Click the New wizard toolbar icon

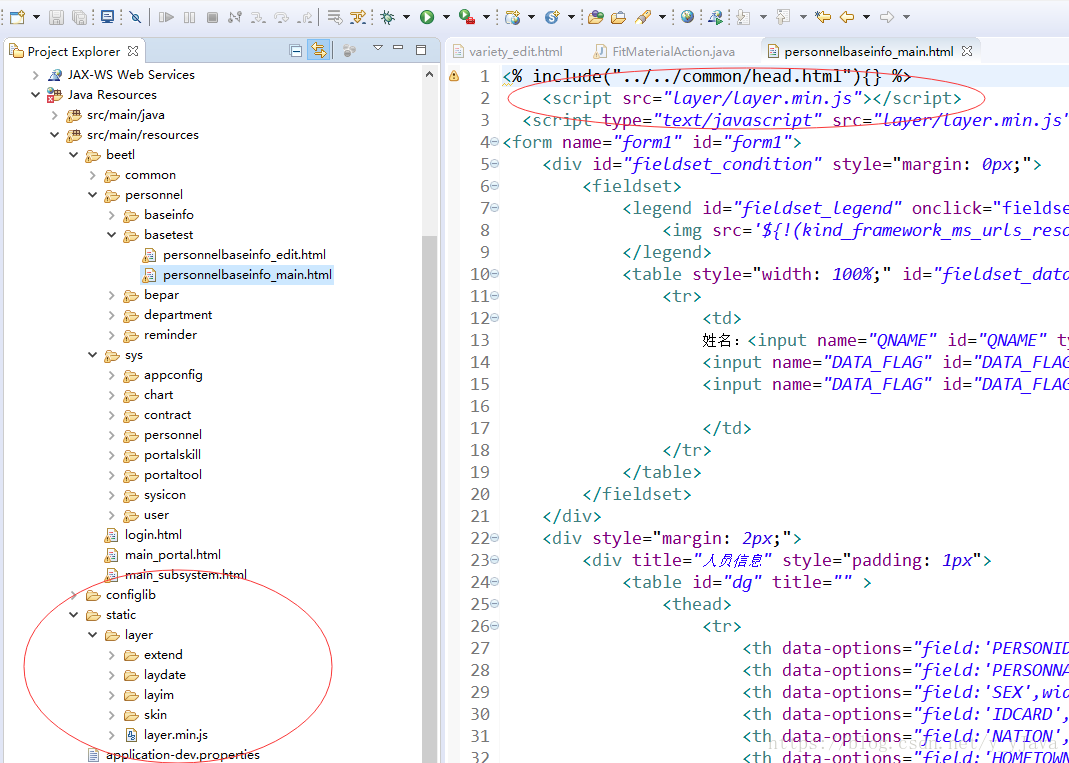(x=17, y=16)
